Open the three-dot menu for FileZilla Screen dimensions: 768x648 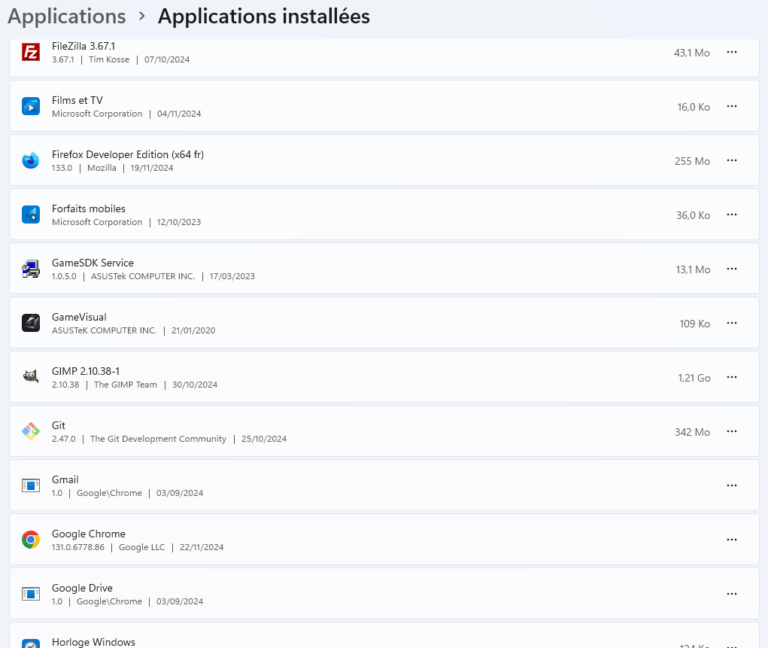732,52
